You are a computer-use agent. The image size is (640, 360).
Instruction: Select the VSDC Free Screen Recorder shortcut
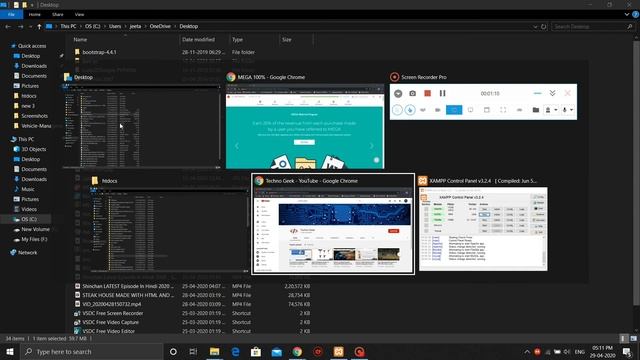coord(113,313)
